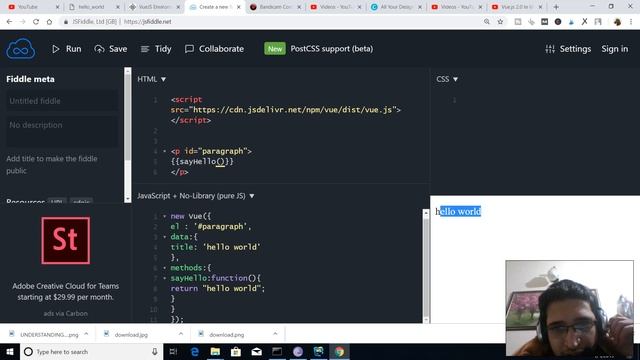
Task: Click the JSFiddle cloud logo
Action: 20,49
